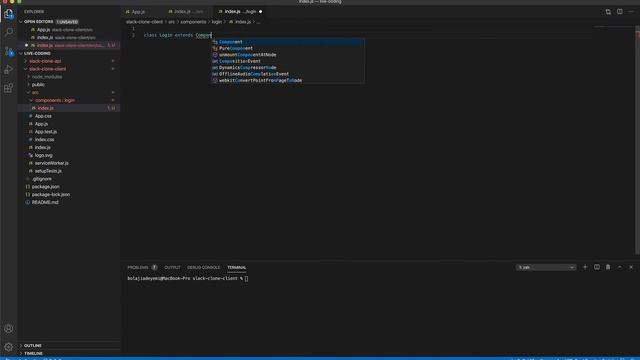Expand the Timeline section
This screenshot has width=640, height=360.
point(33,353)
